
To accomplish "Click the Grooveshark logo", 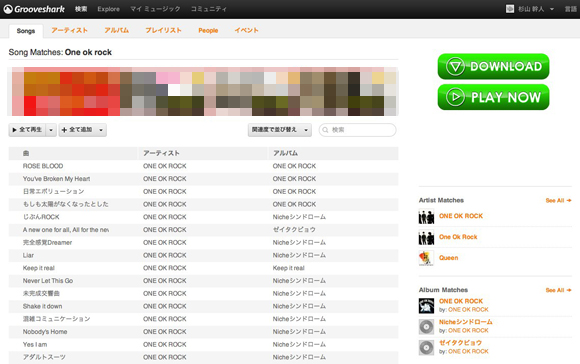I will click(x=34, y=9).
